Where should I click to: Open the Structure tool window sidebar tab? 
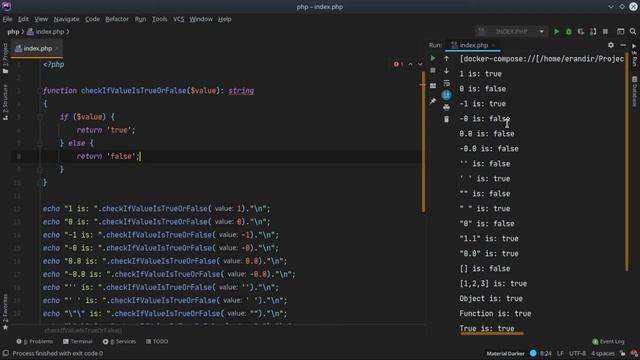pyautogui.click(x=5, y=102)
